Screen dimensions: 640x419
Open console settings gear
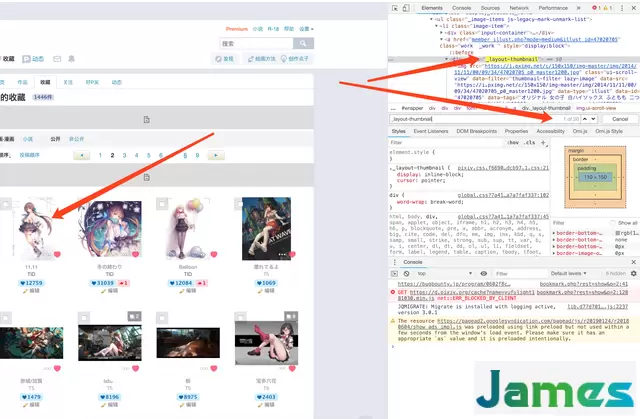coord(633,273)
